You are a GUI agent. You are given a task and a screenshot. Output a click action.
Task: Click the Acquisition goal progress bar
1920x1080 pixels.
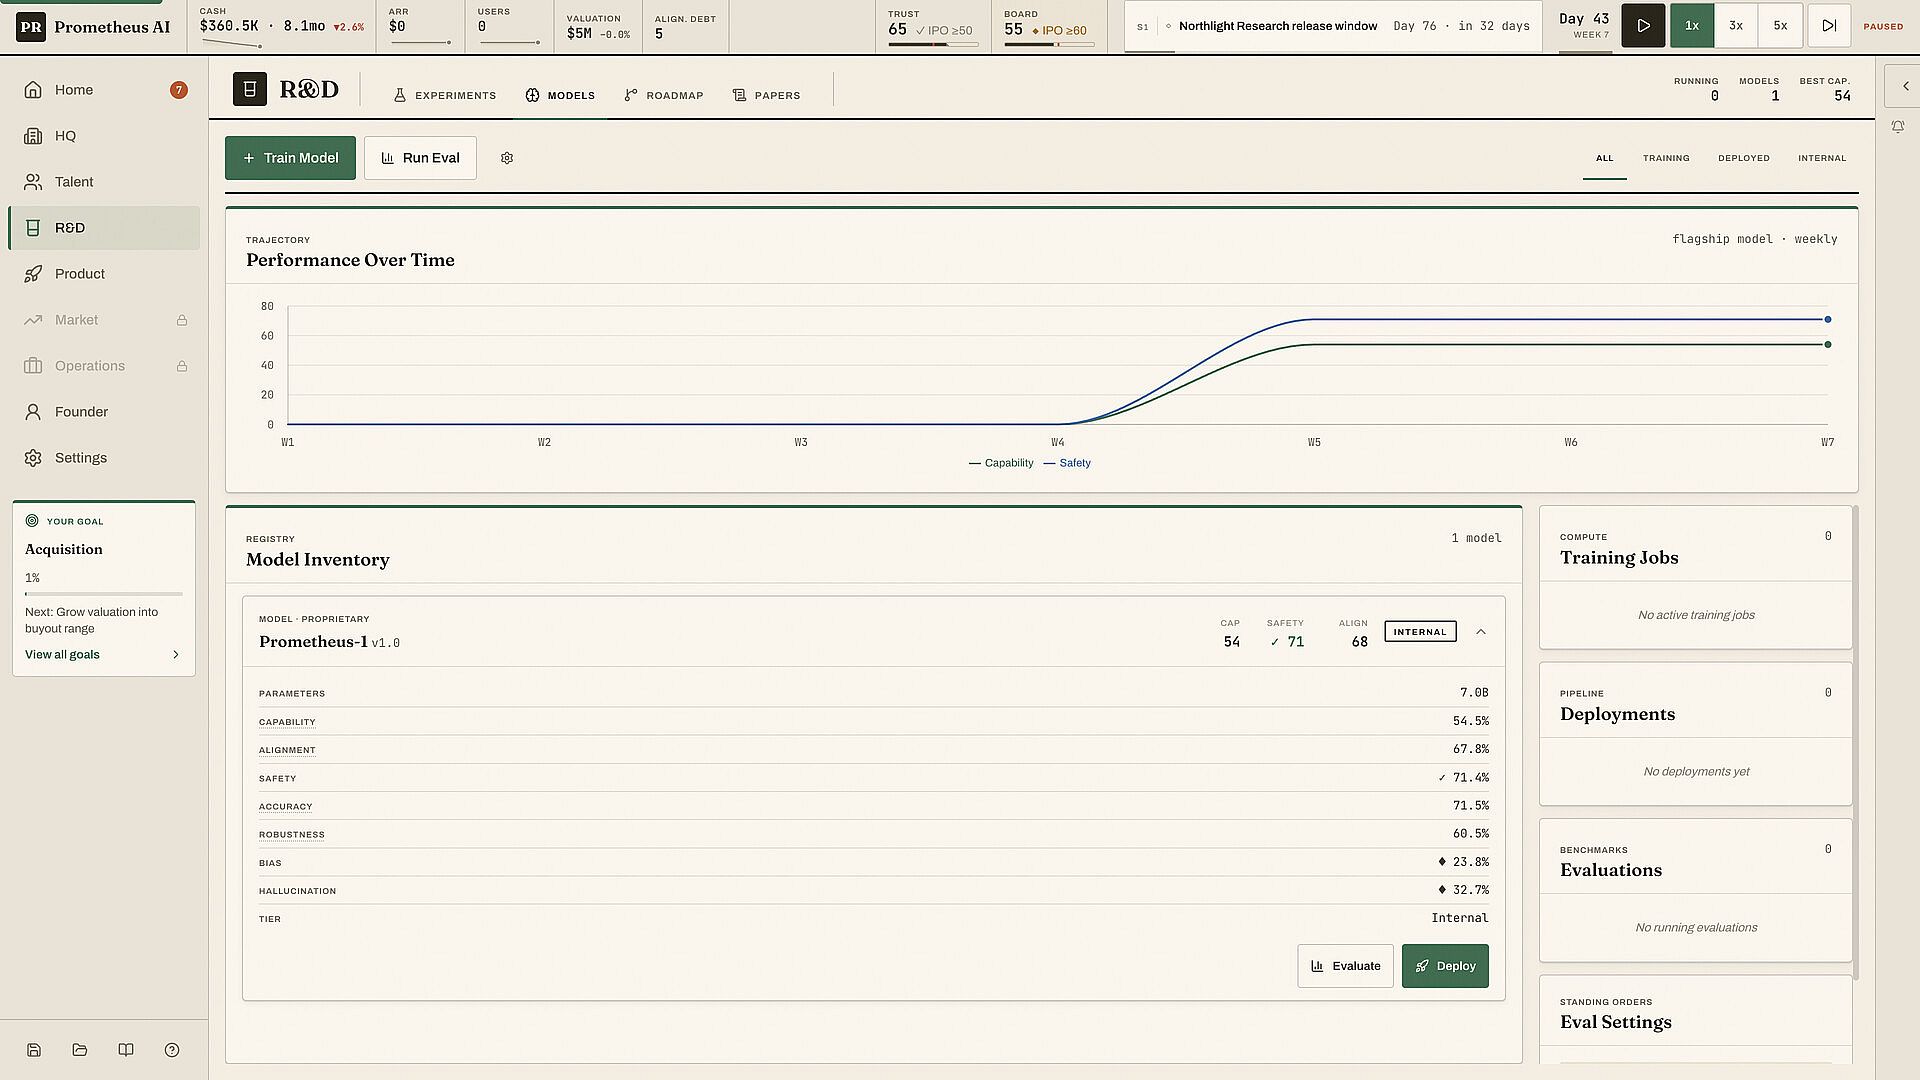point(104,594)
